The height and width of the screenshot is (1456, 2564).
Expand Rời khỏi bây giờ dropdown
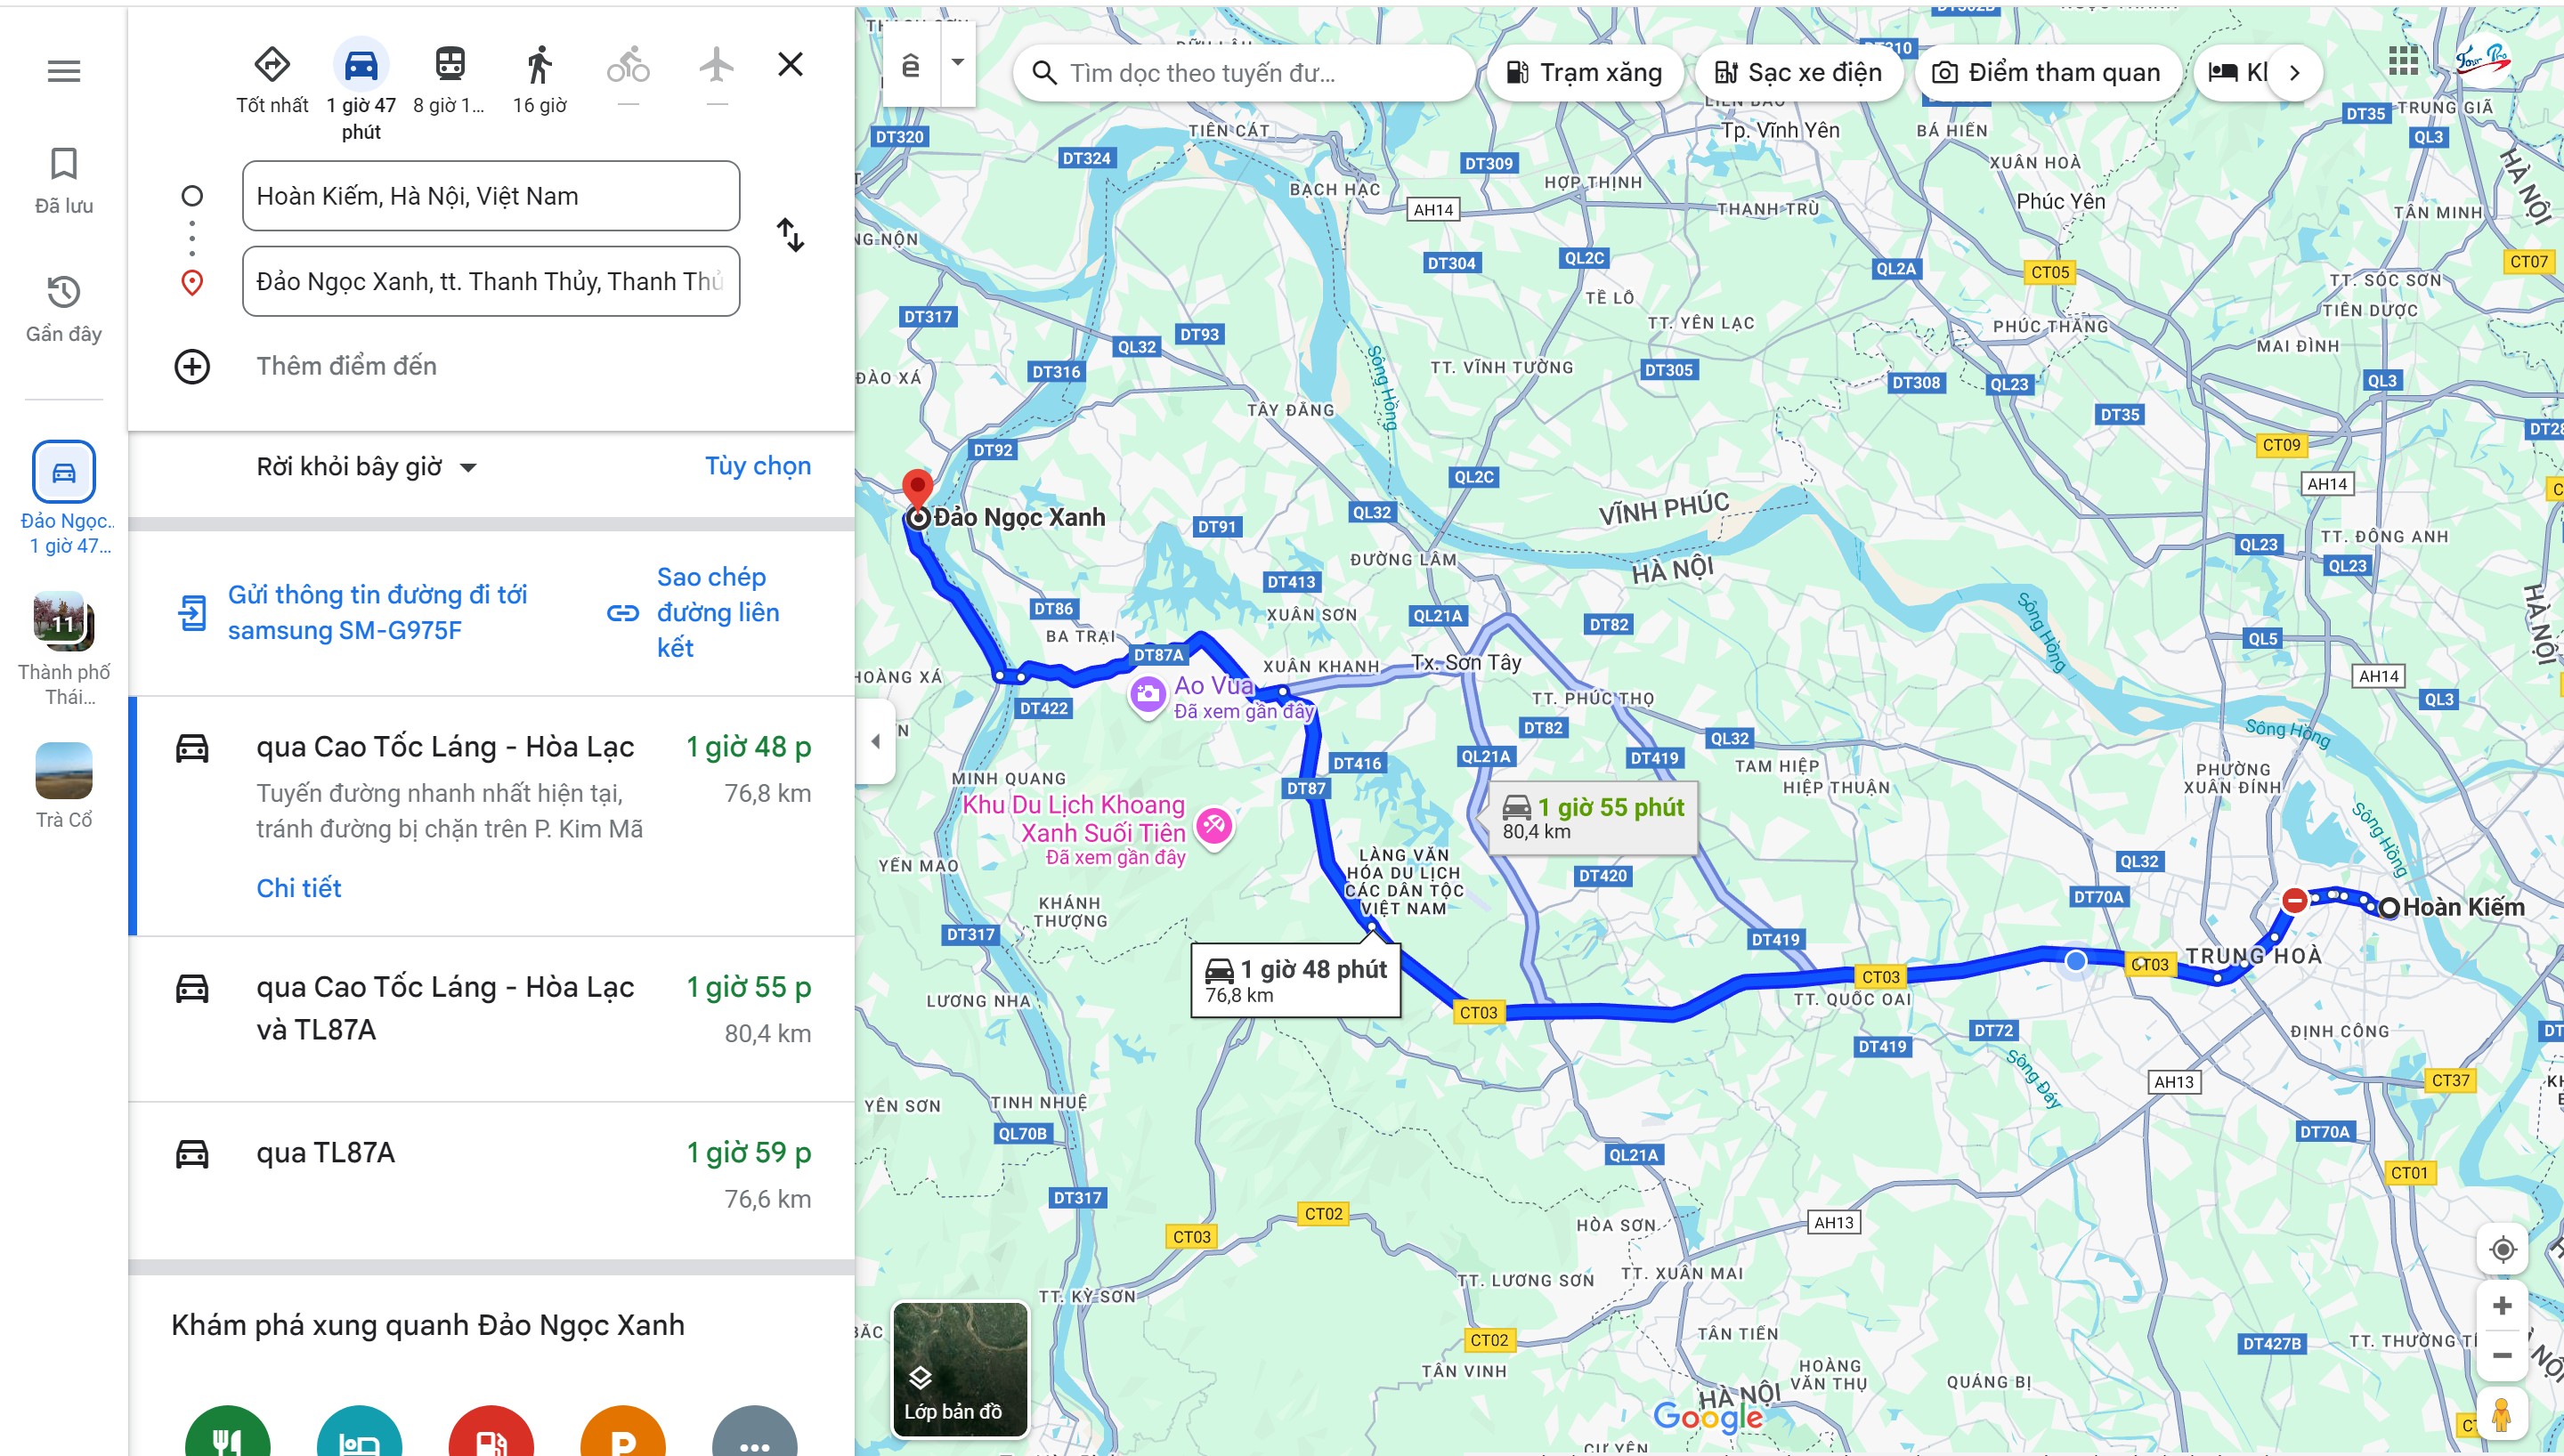tap(366, 467)
